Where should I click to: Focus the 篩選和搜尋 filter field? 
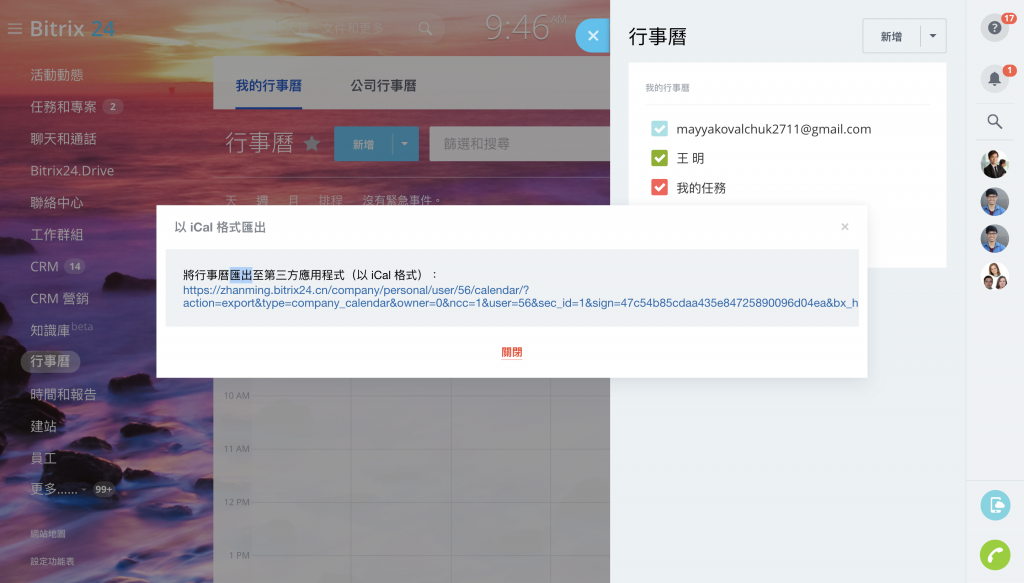(x=519, y=144)
